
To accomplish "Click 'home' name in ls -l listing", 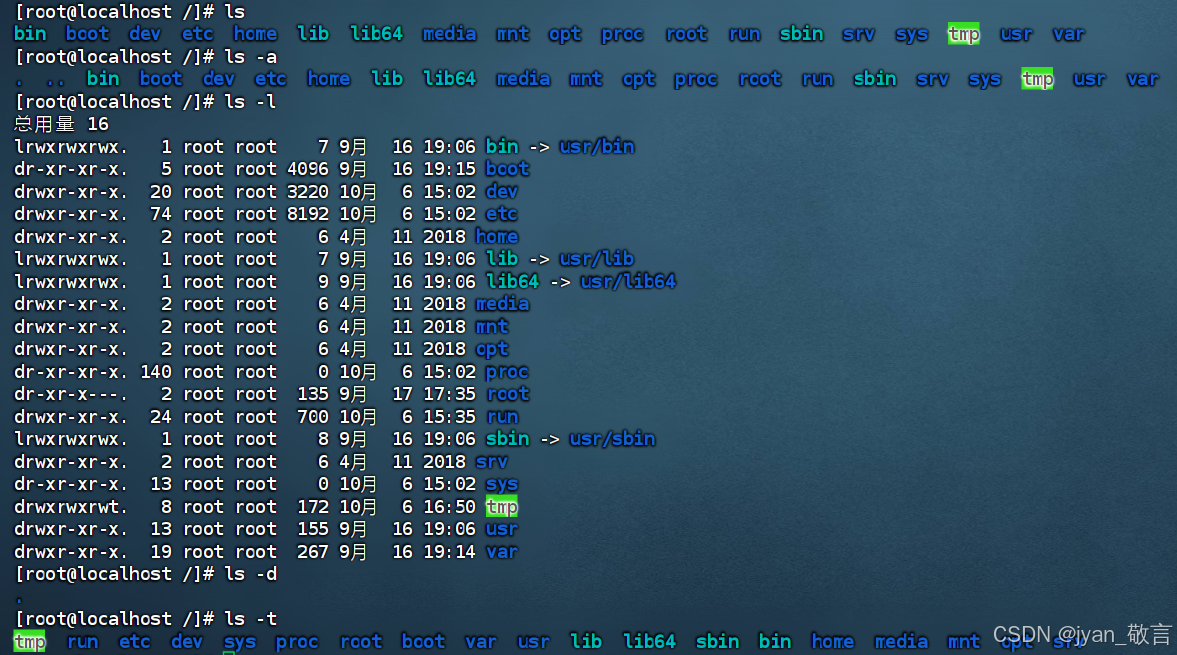I will [497, 237].
